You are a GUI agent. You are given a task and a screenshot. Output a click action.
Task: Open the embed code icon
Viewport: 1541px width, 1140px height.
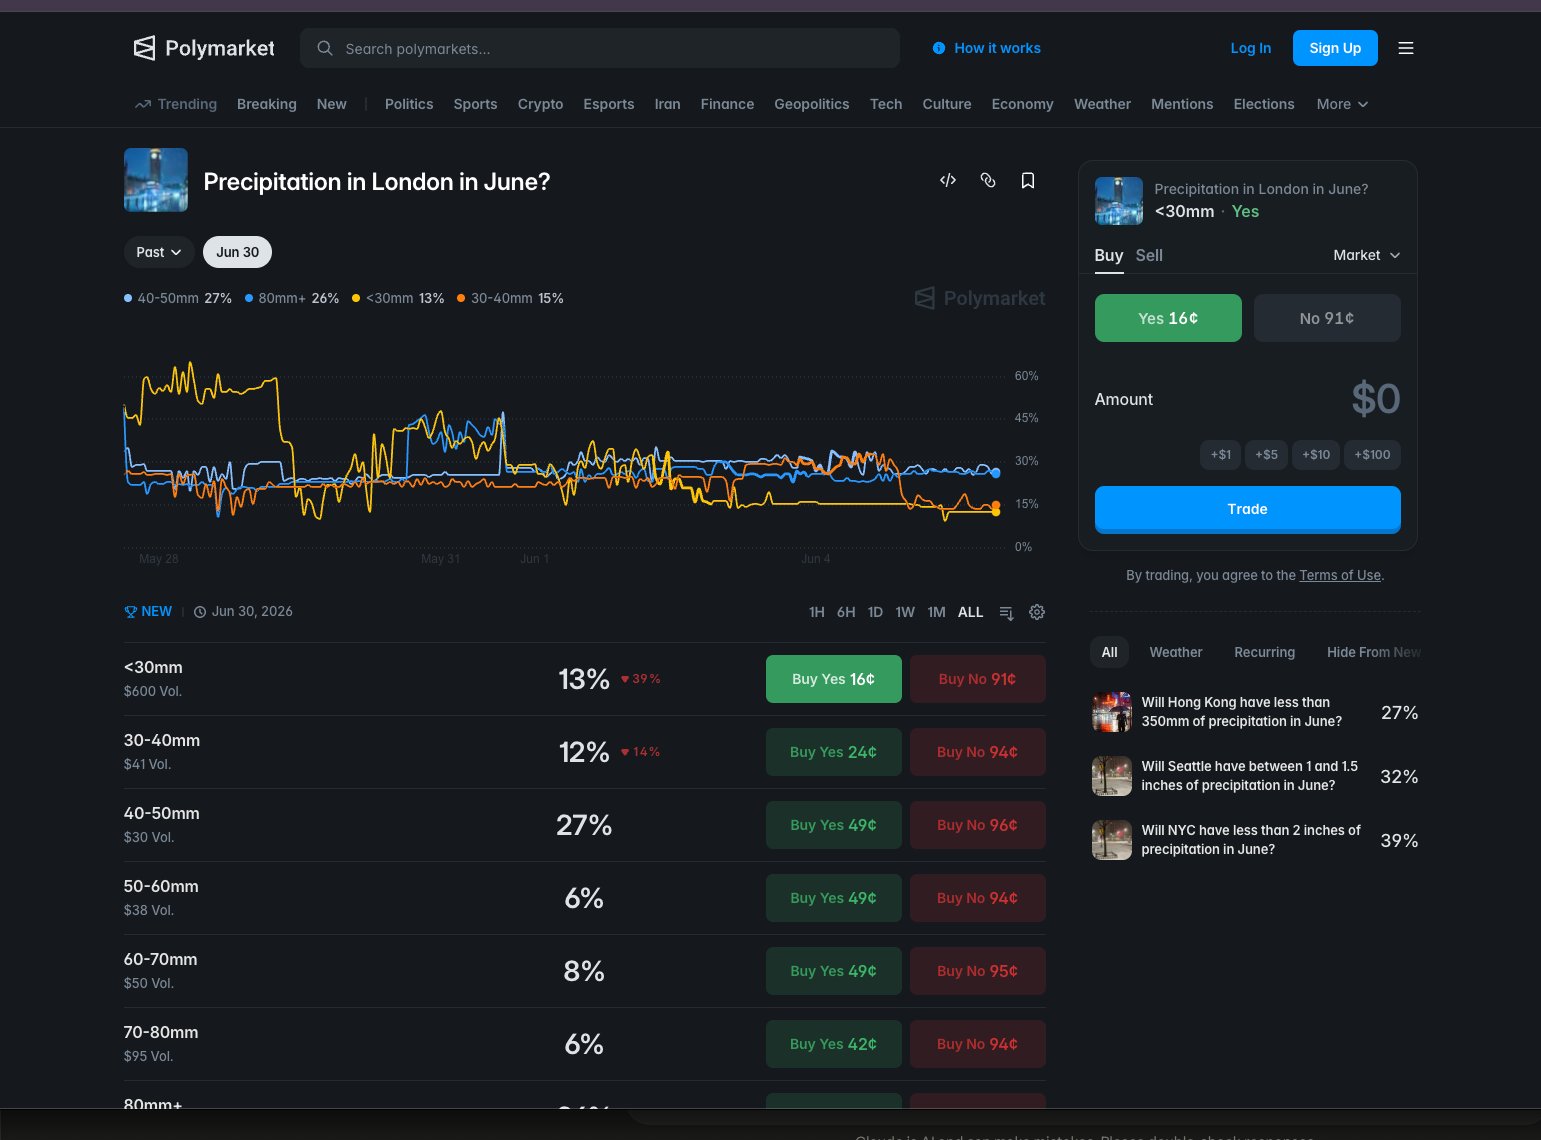(x=948, y=180)
